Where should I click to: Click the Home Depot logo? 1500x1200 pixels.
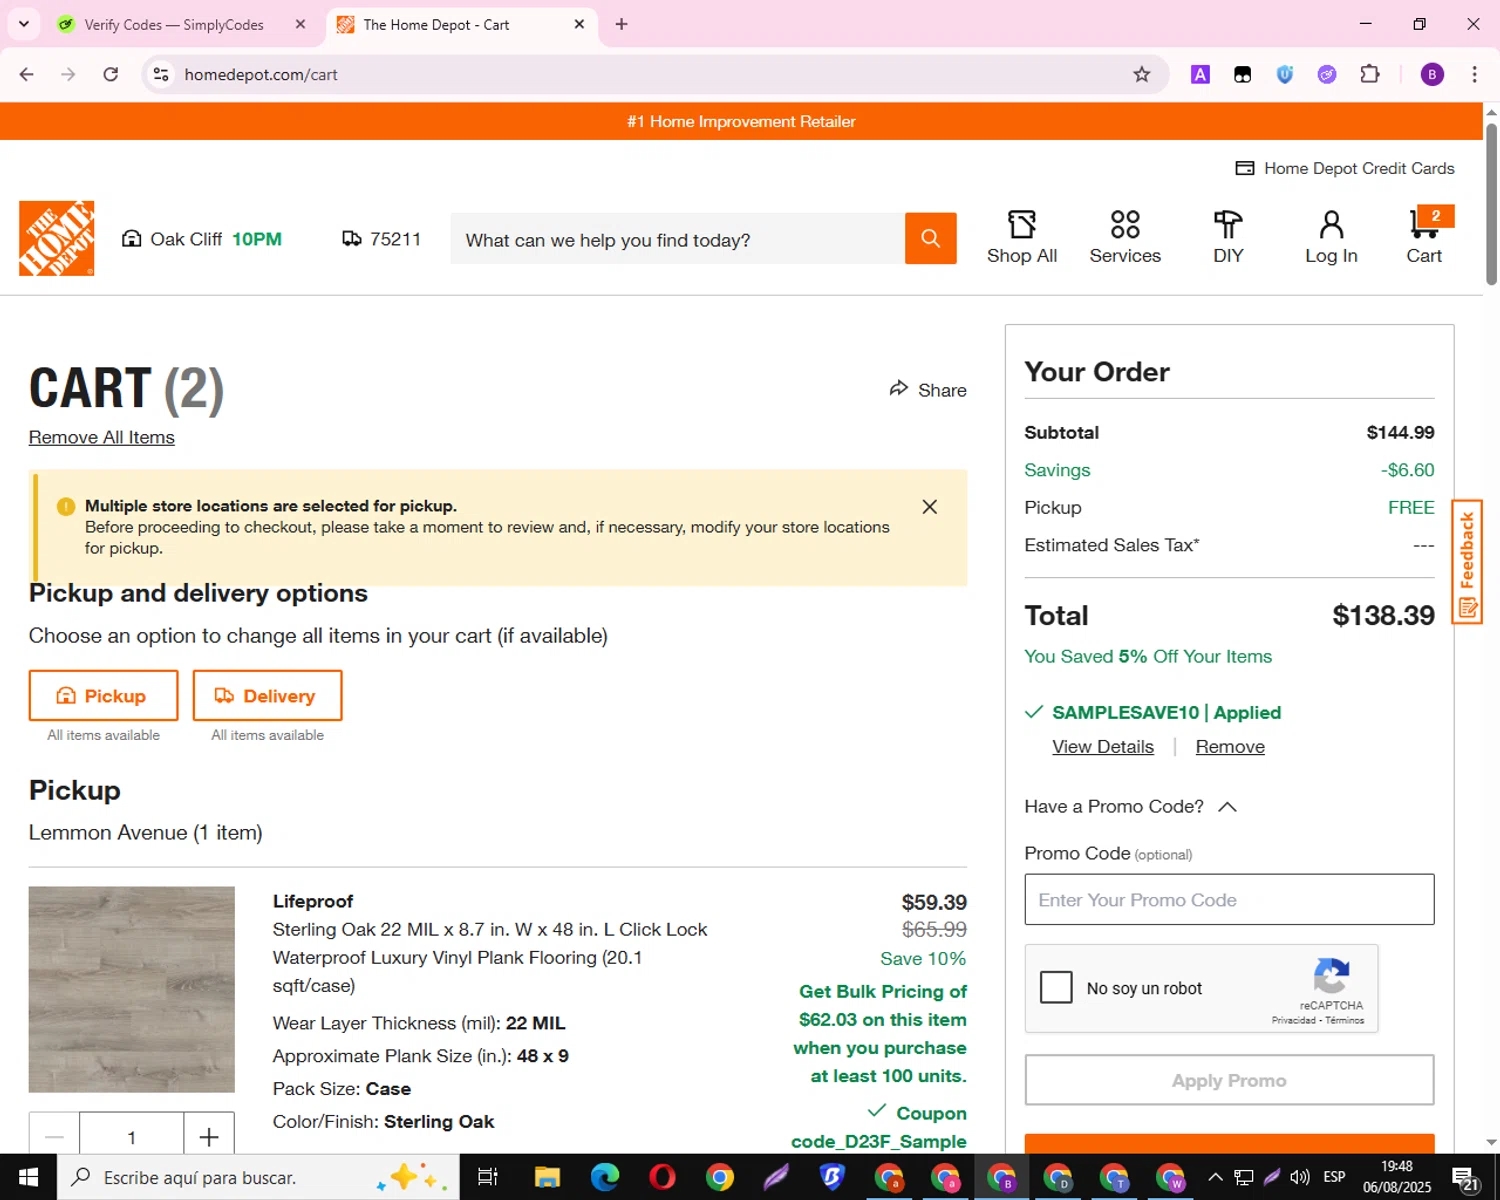pos(56,239)
